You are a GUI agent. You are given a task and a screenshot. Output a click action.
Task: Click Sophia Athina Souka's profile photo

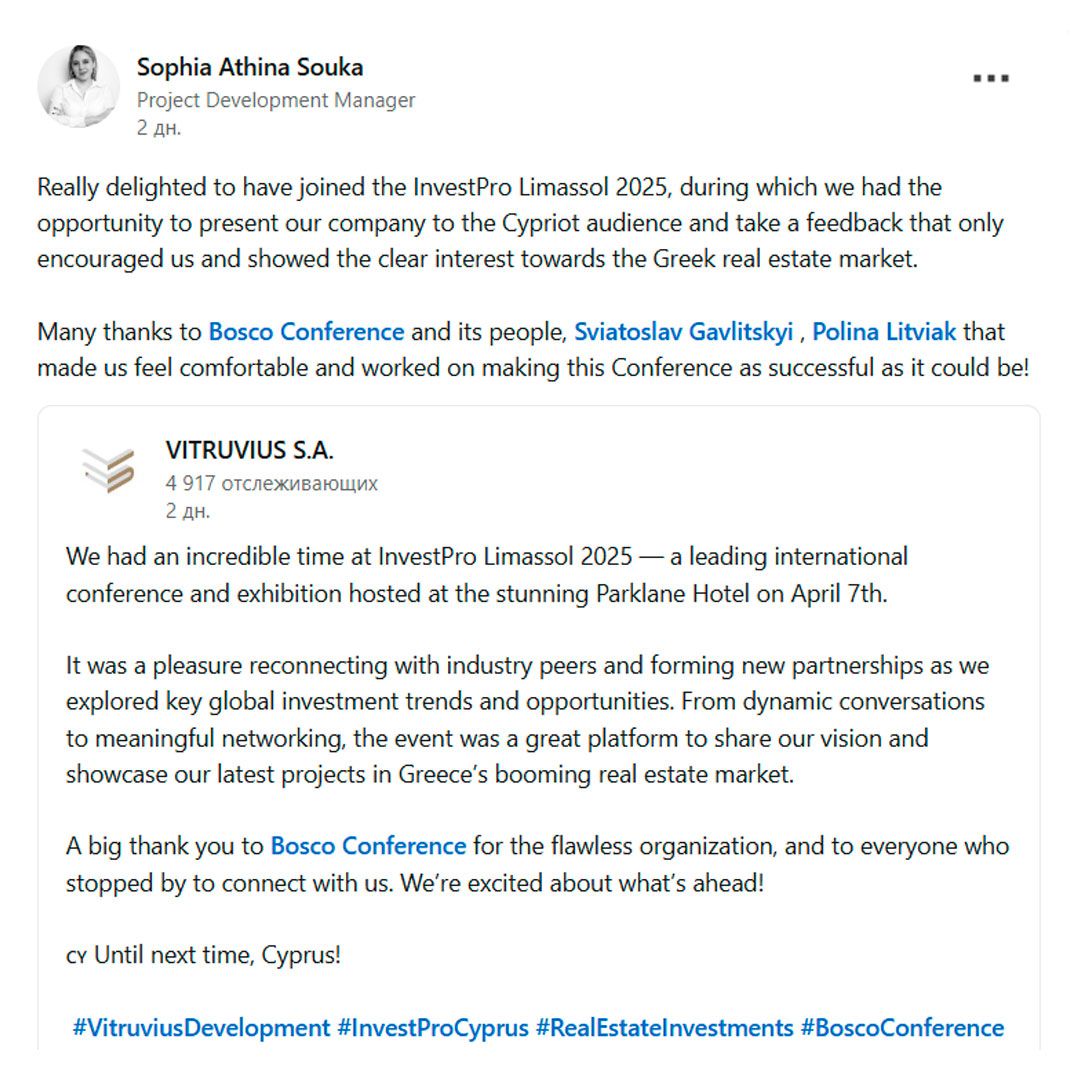(x=78, y=86)
